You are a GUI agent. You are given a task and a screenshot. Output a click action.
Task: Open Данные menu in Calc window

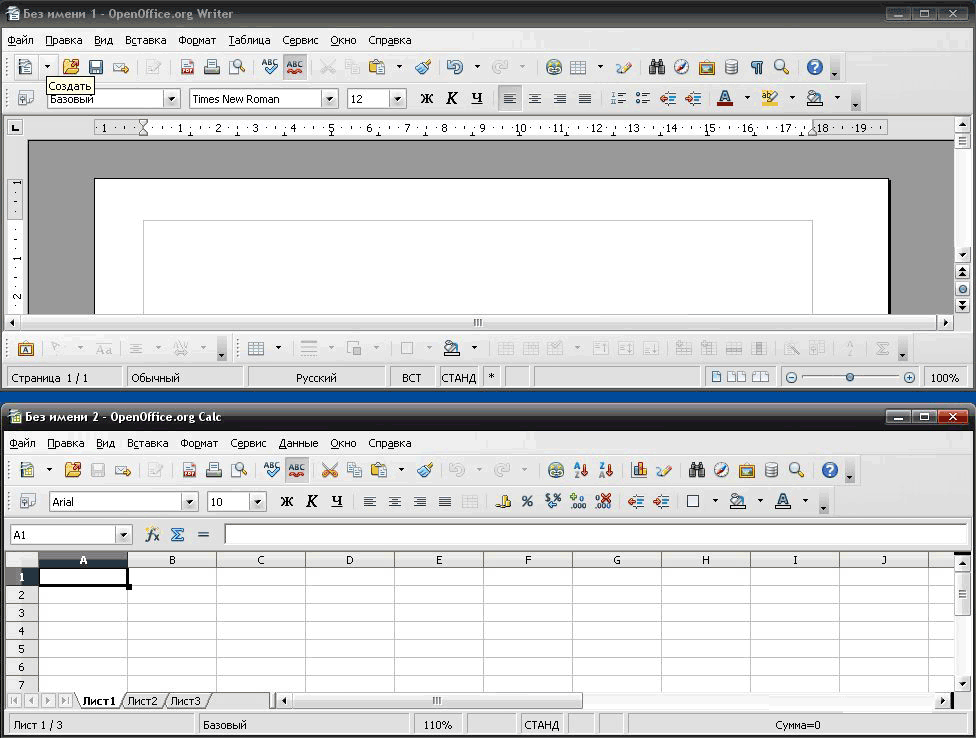(298, 444)
